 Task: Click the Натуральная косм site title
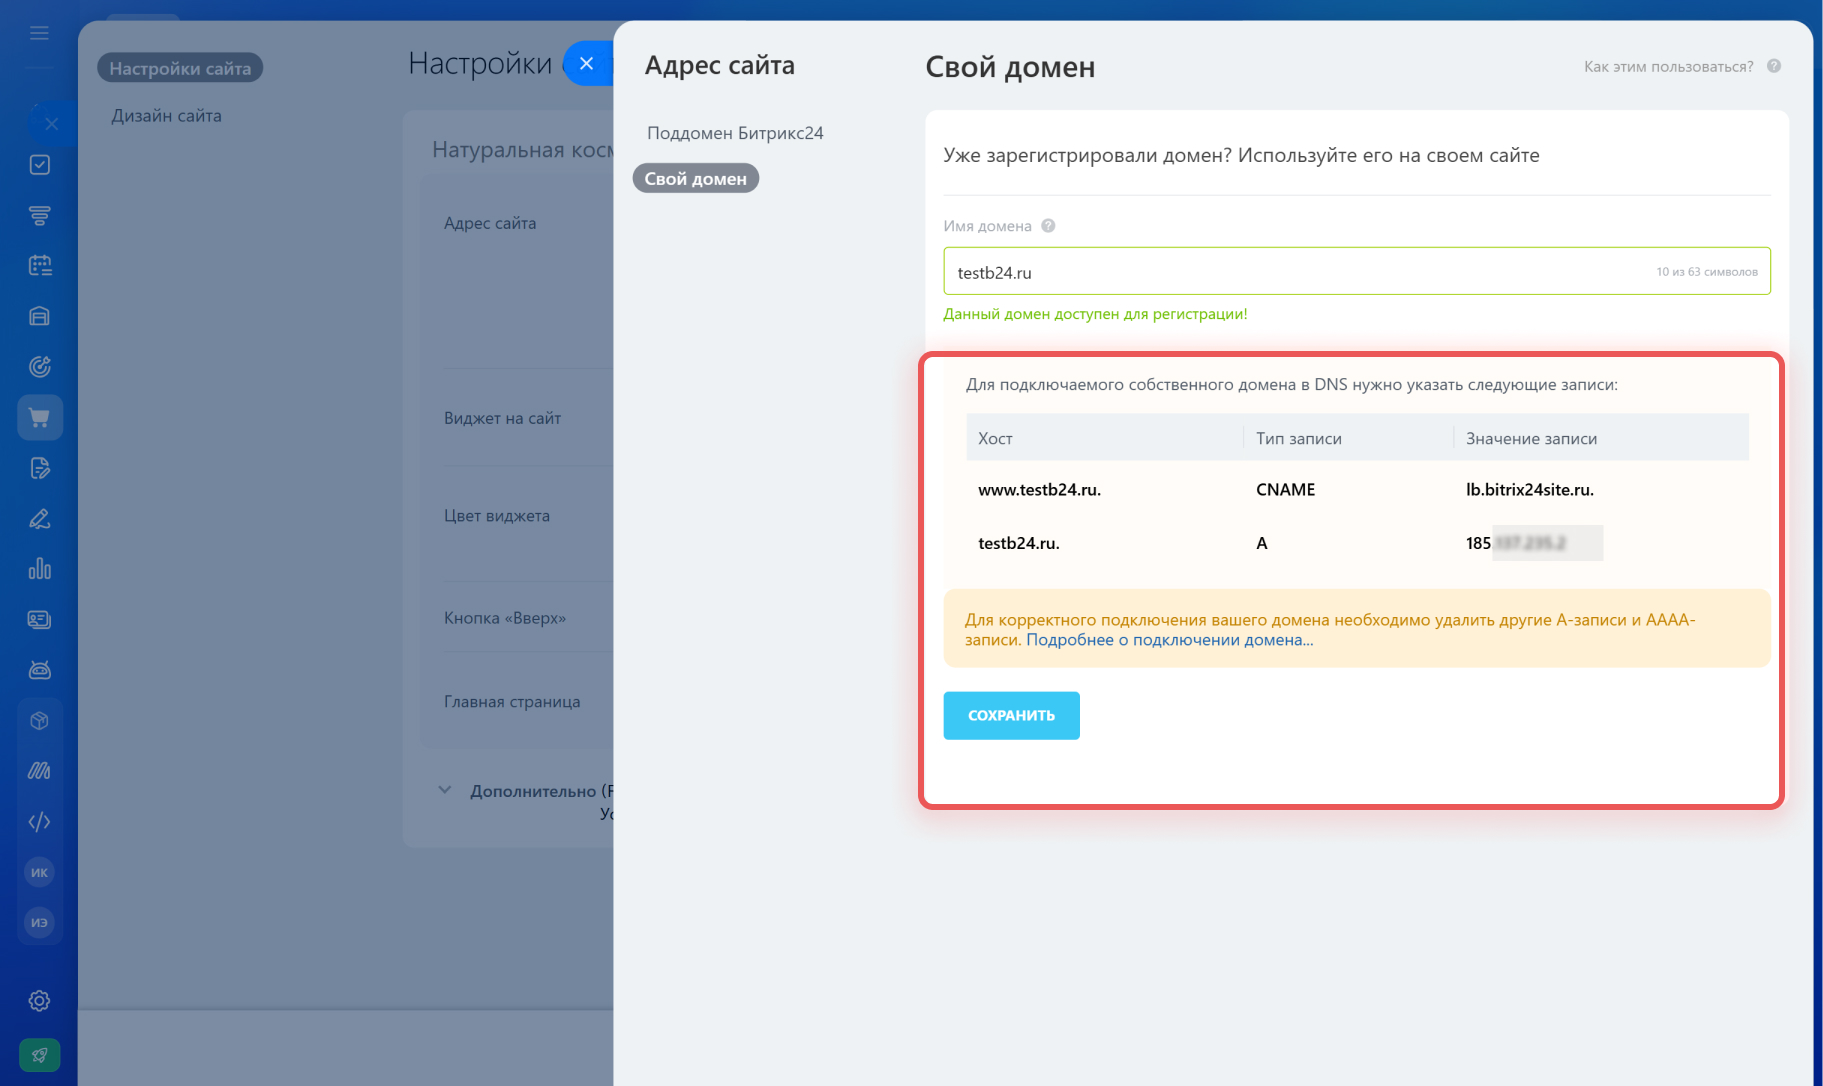[x=522, y=150]
